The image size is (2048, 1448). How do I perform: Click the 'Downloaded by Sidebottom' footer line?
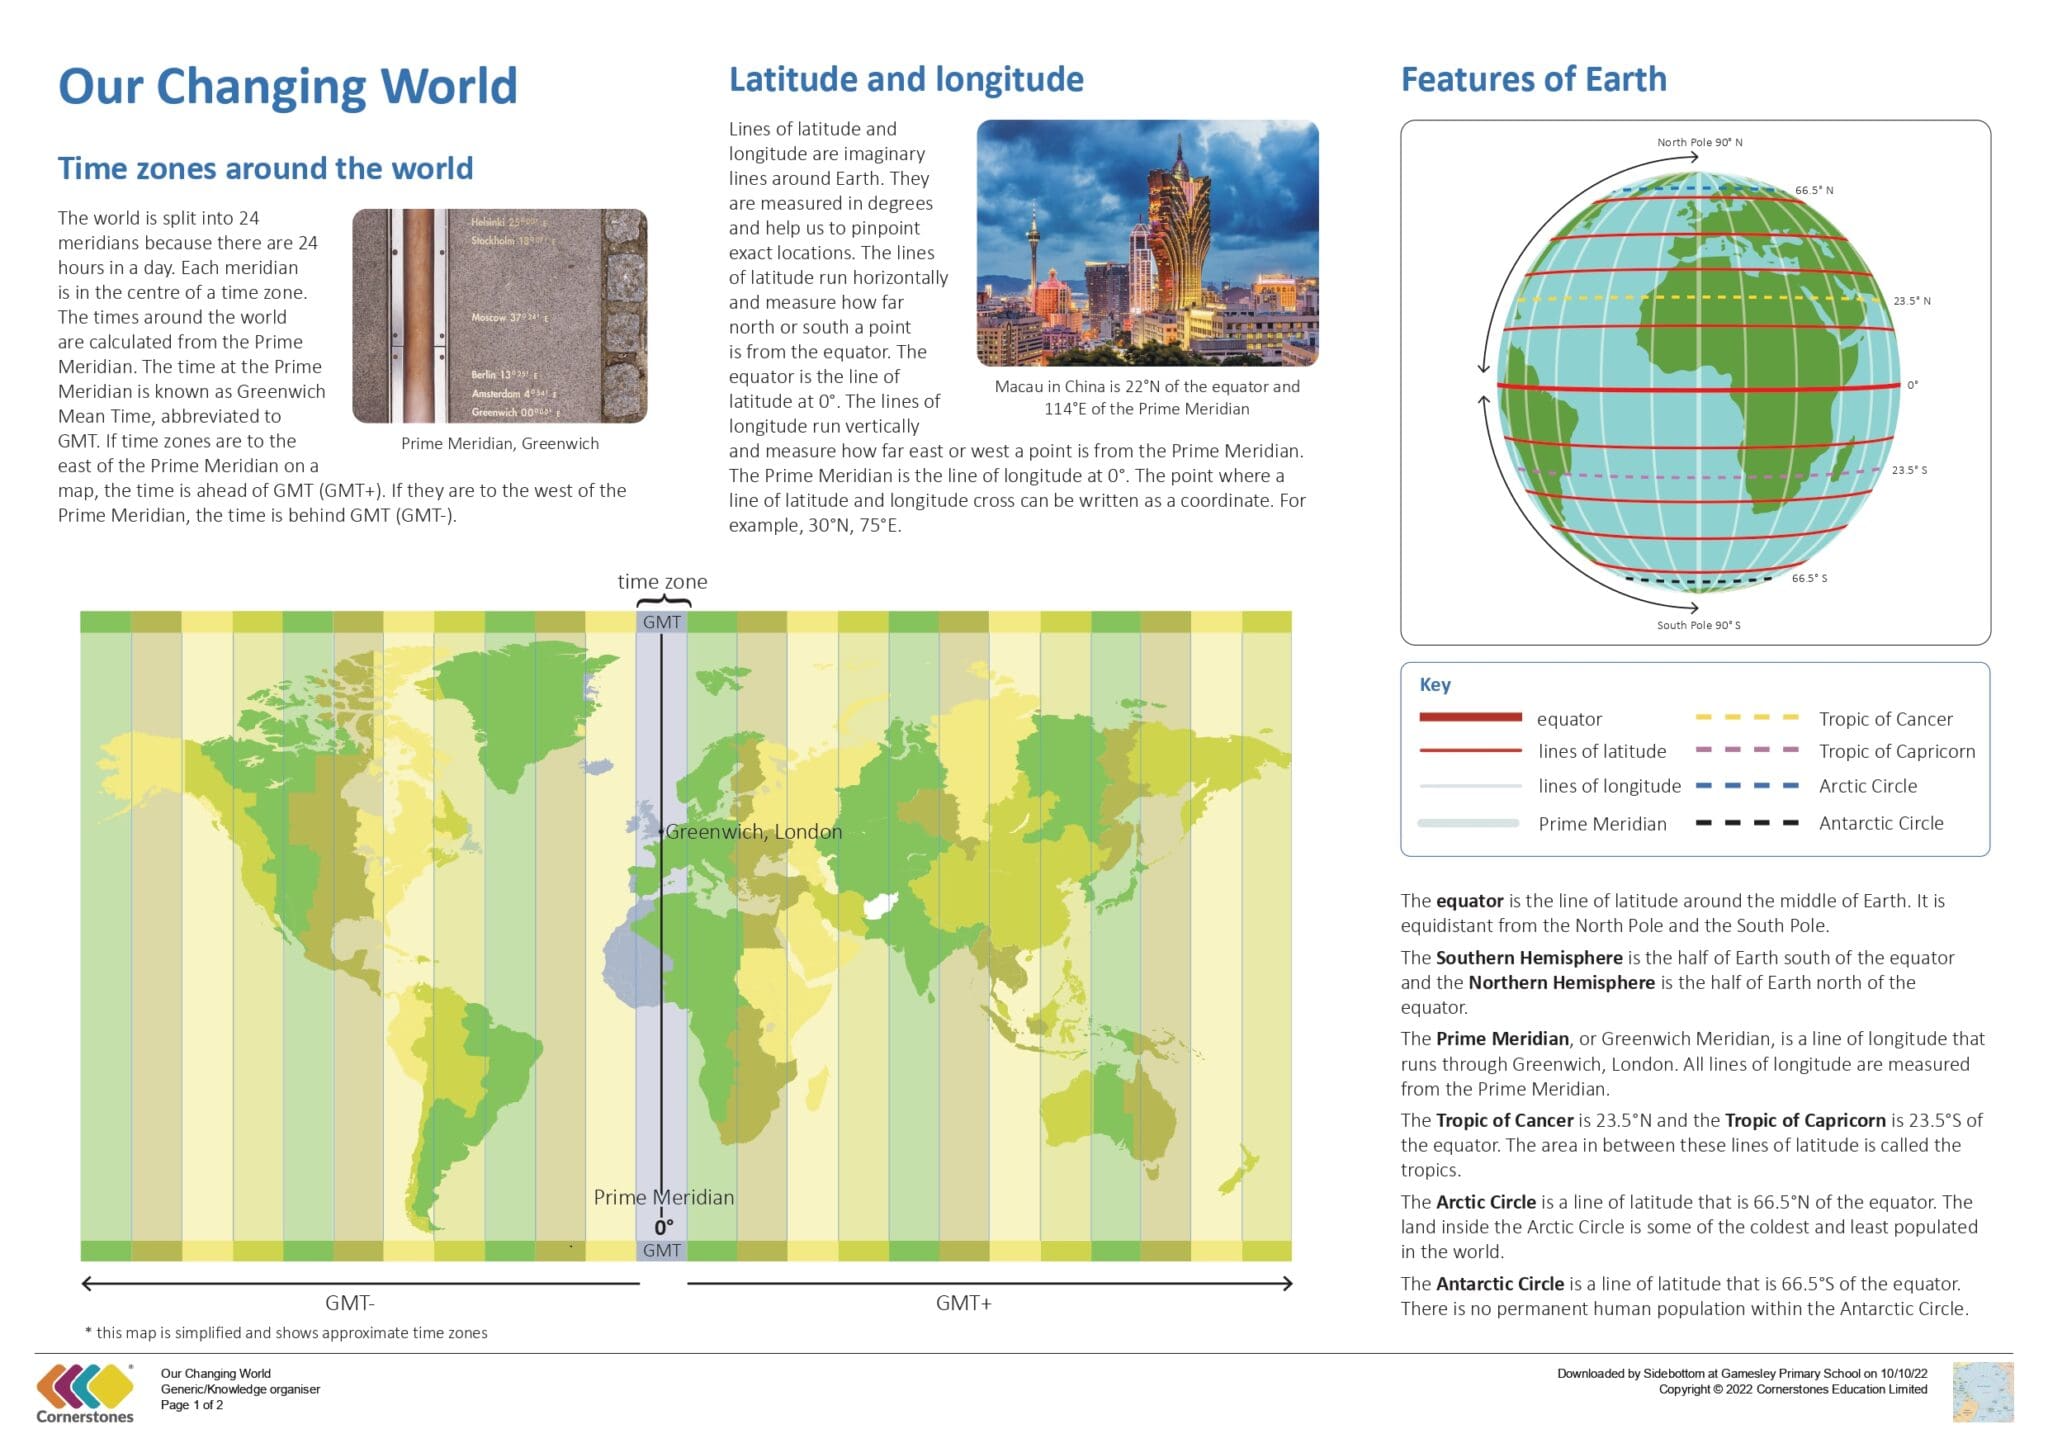pos(1742,1373)
